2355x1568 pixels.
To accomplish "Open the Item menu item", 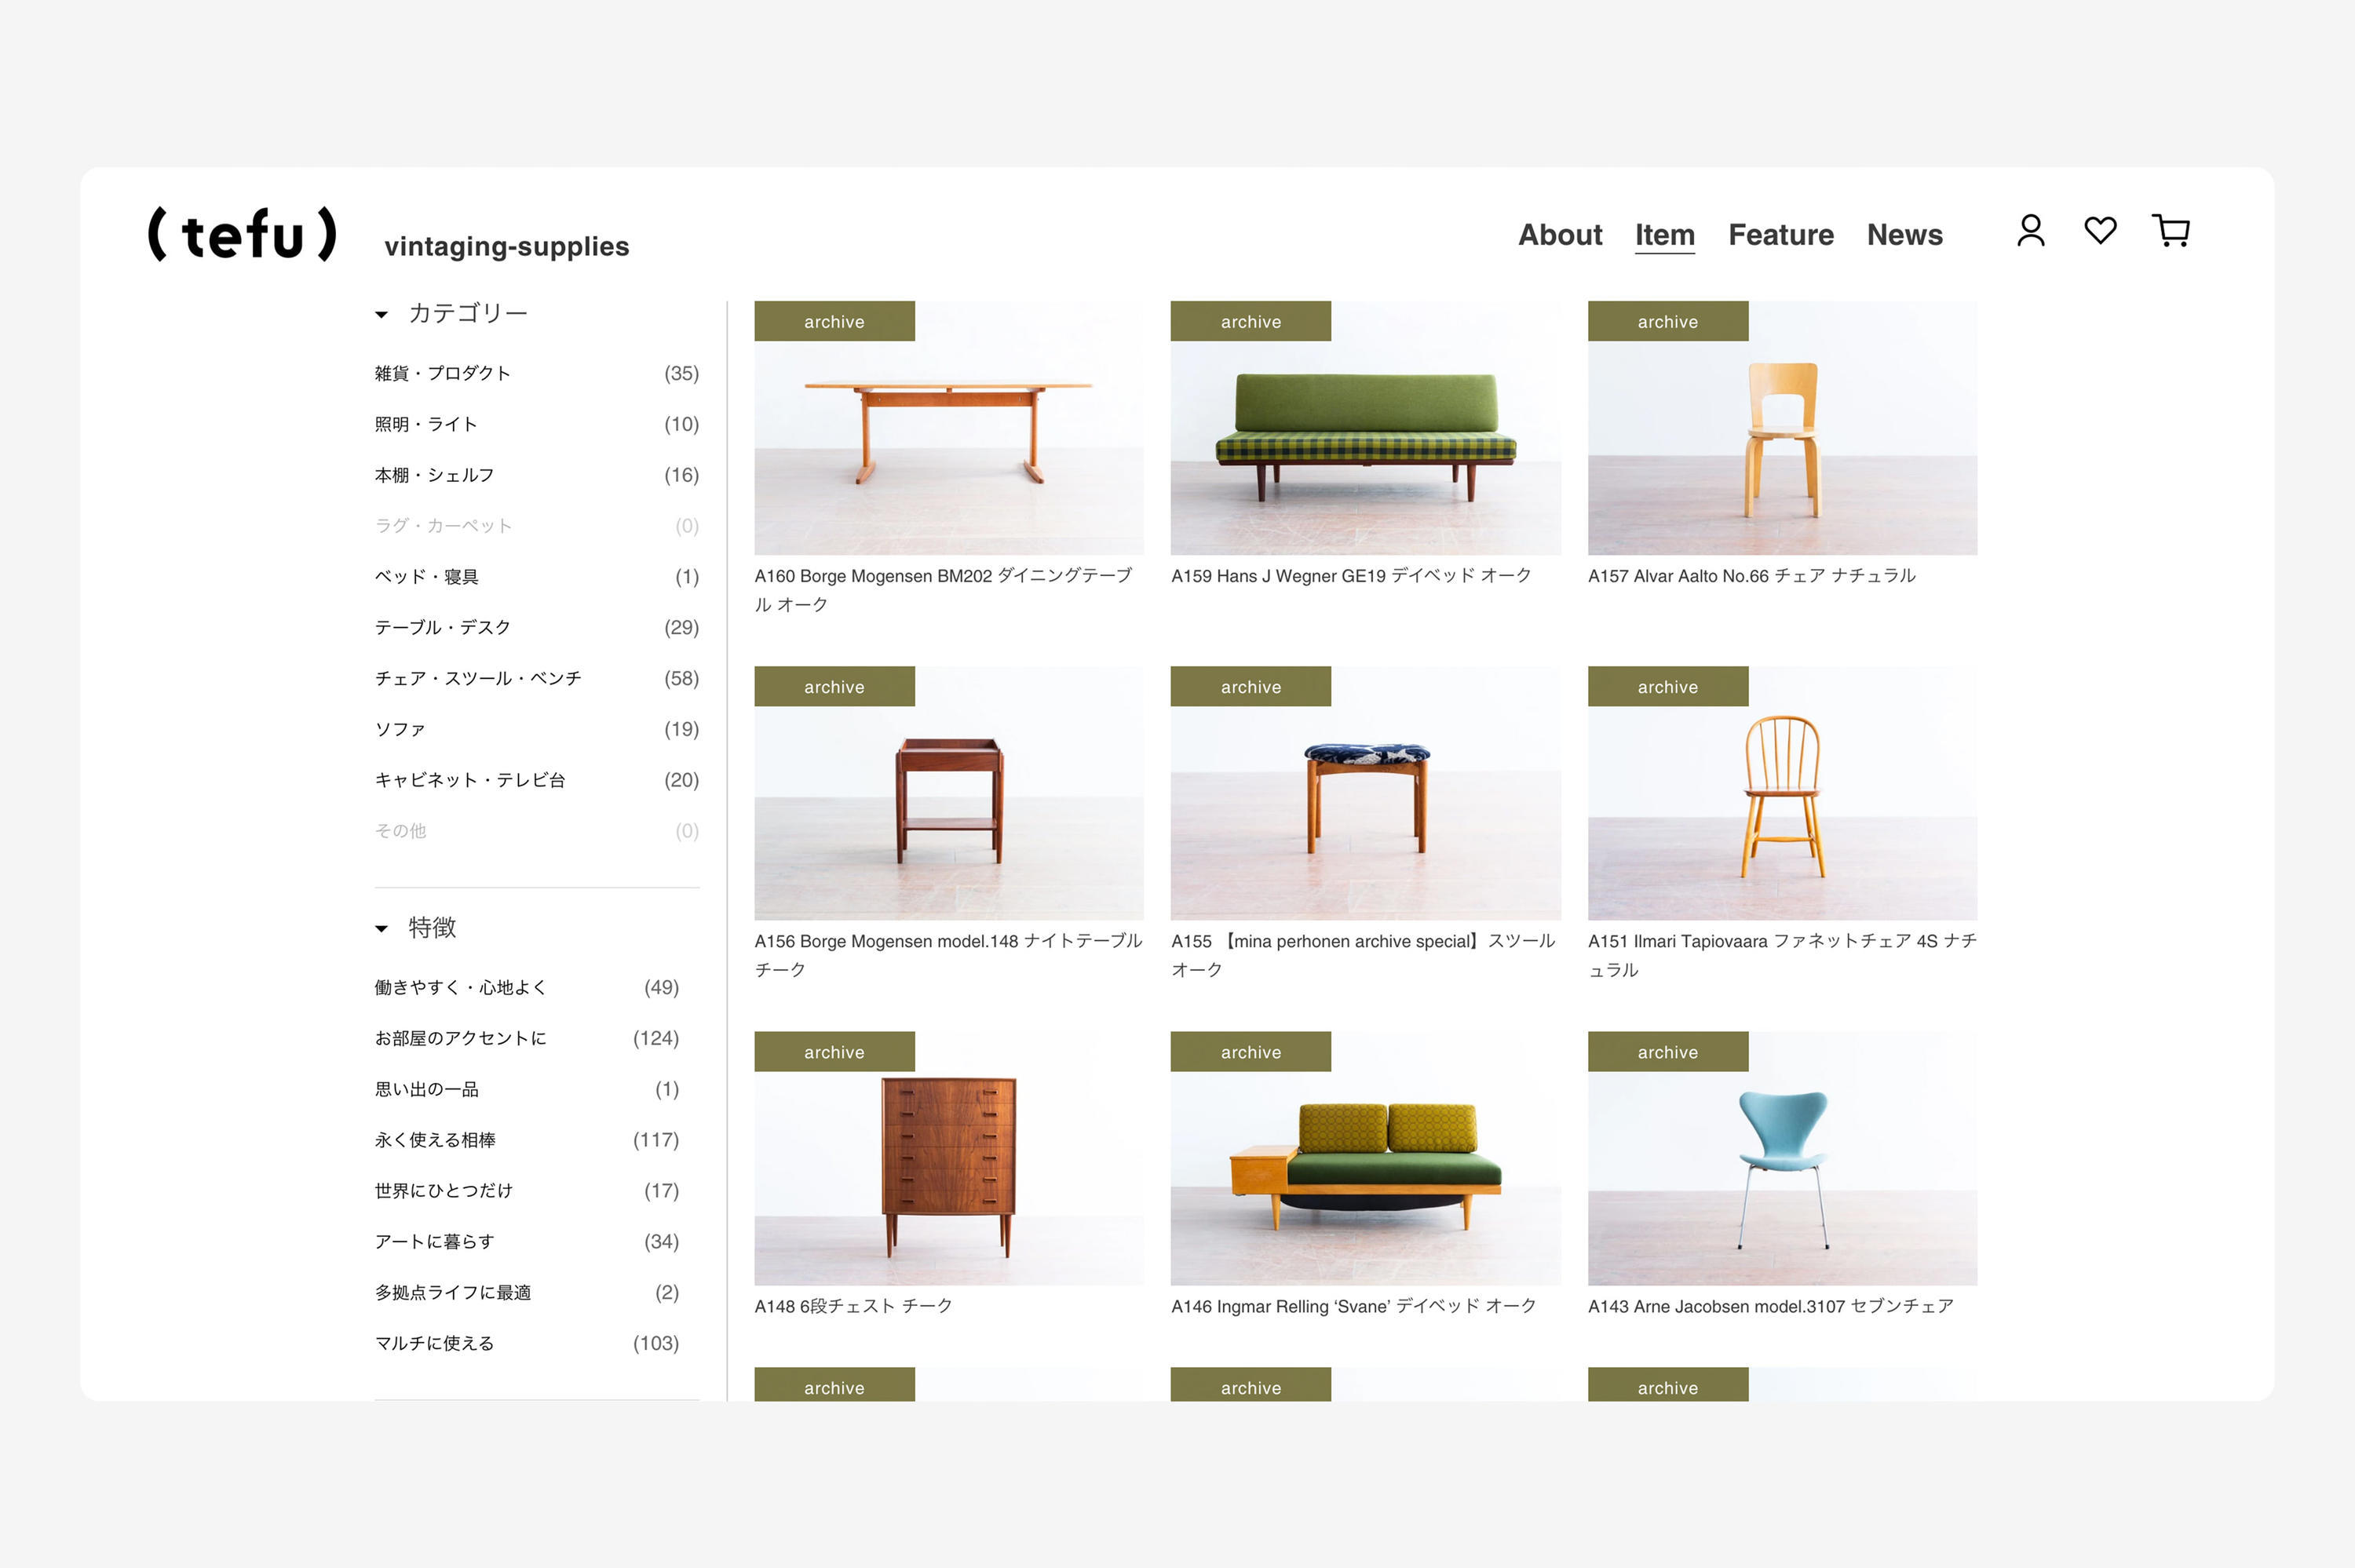I will [x=1665, y=235].
